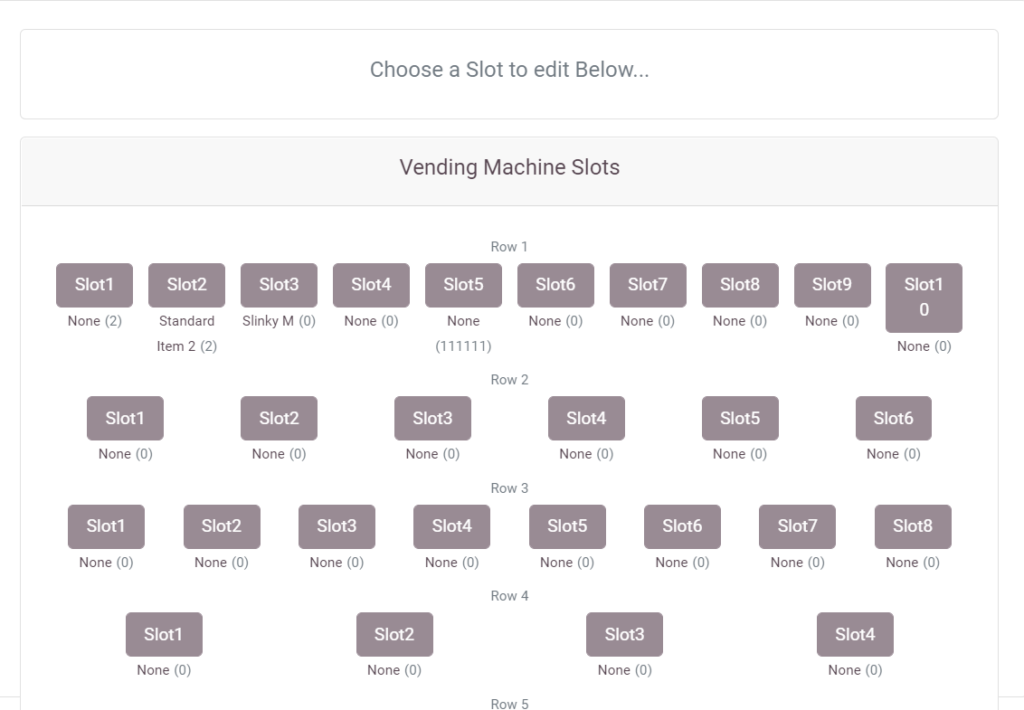This screenshot has height=710, width=1024.
Task: Select Slot8 in Row 1
Action: [x=739, y=284]
